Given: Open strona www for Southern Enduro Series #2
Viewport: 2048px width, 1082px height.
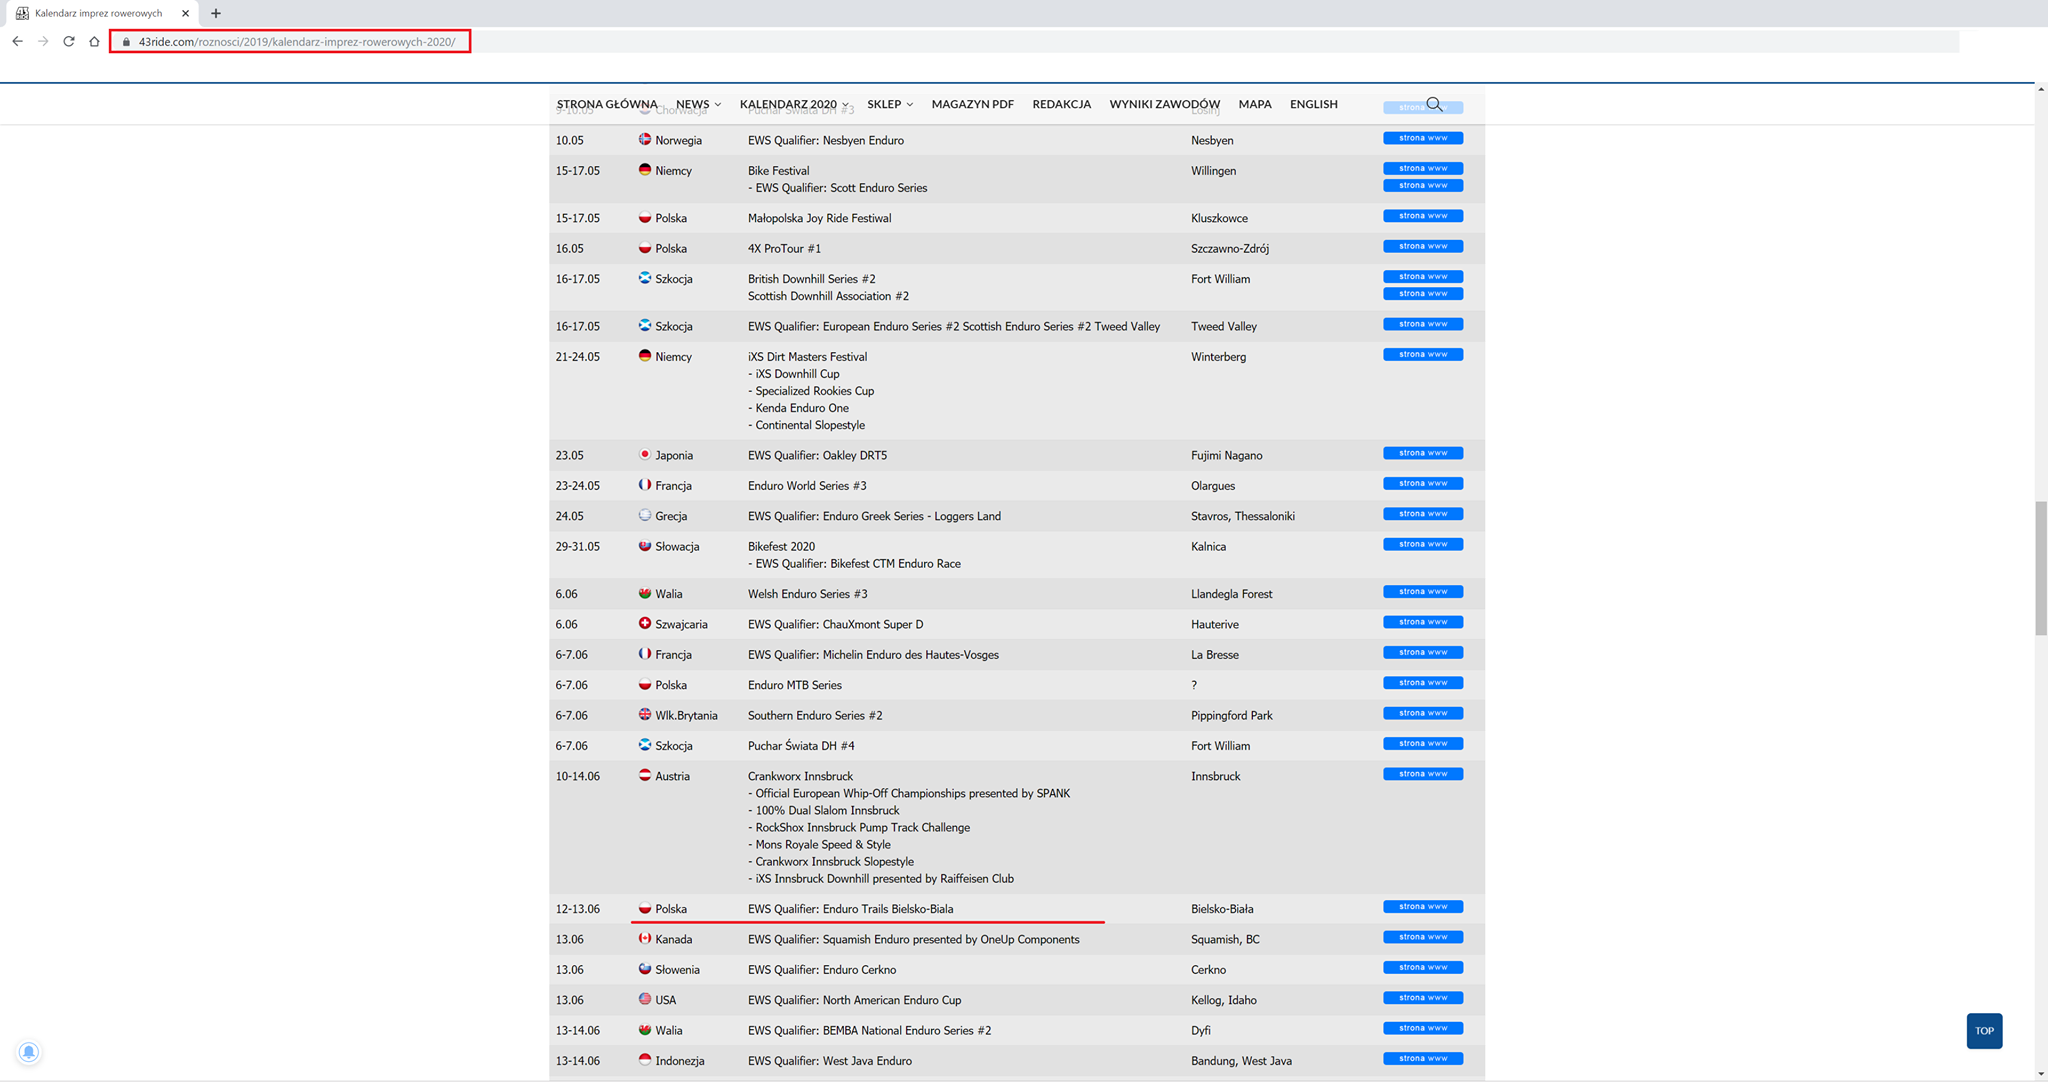Looking at the screenshot, I should [1423, 713].
